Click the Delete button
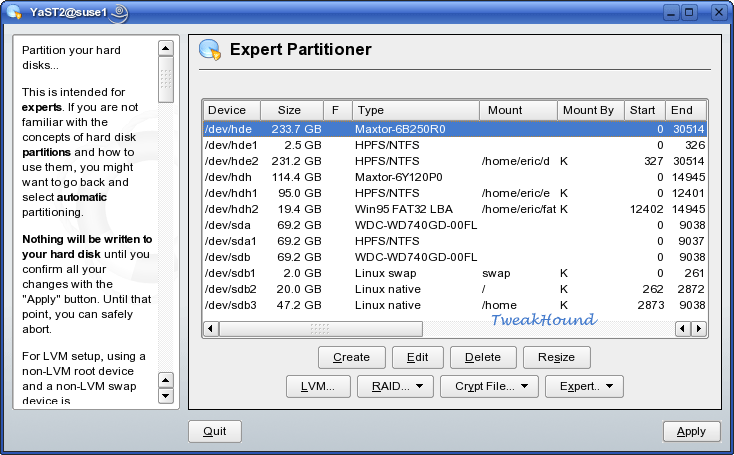The height and width of the screenshot is (455, 734). tap(483, 358)
